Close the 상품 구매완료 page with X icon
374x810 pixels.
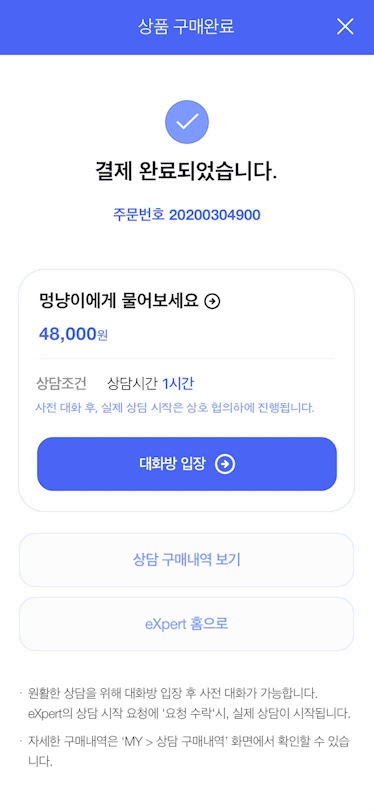(x=345, y=26)
